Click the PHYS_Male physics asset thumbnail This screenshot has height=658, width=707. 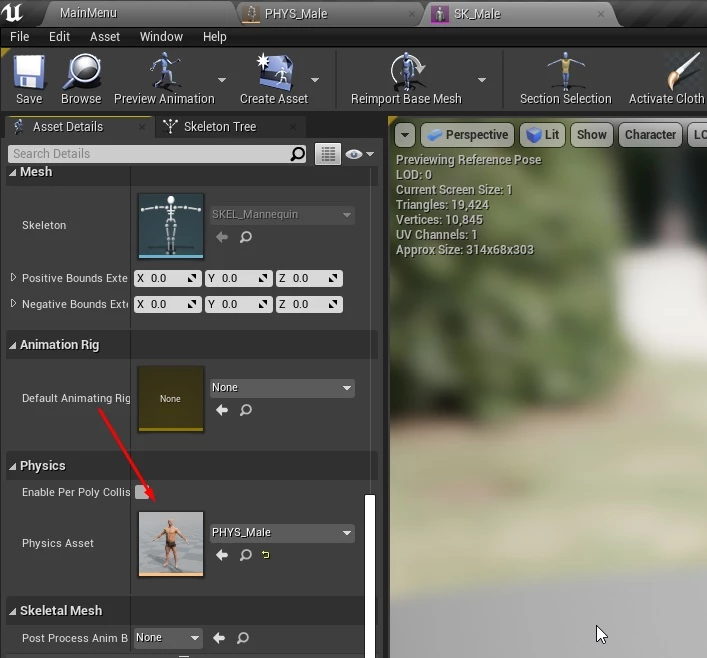(x=171, y=544)
